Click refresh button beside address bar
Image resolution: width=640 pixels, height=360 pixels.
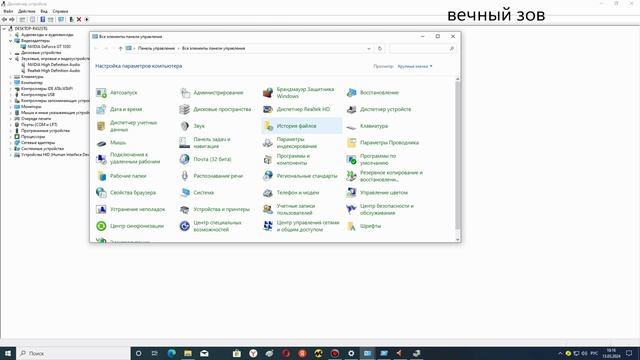380,49
